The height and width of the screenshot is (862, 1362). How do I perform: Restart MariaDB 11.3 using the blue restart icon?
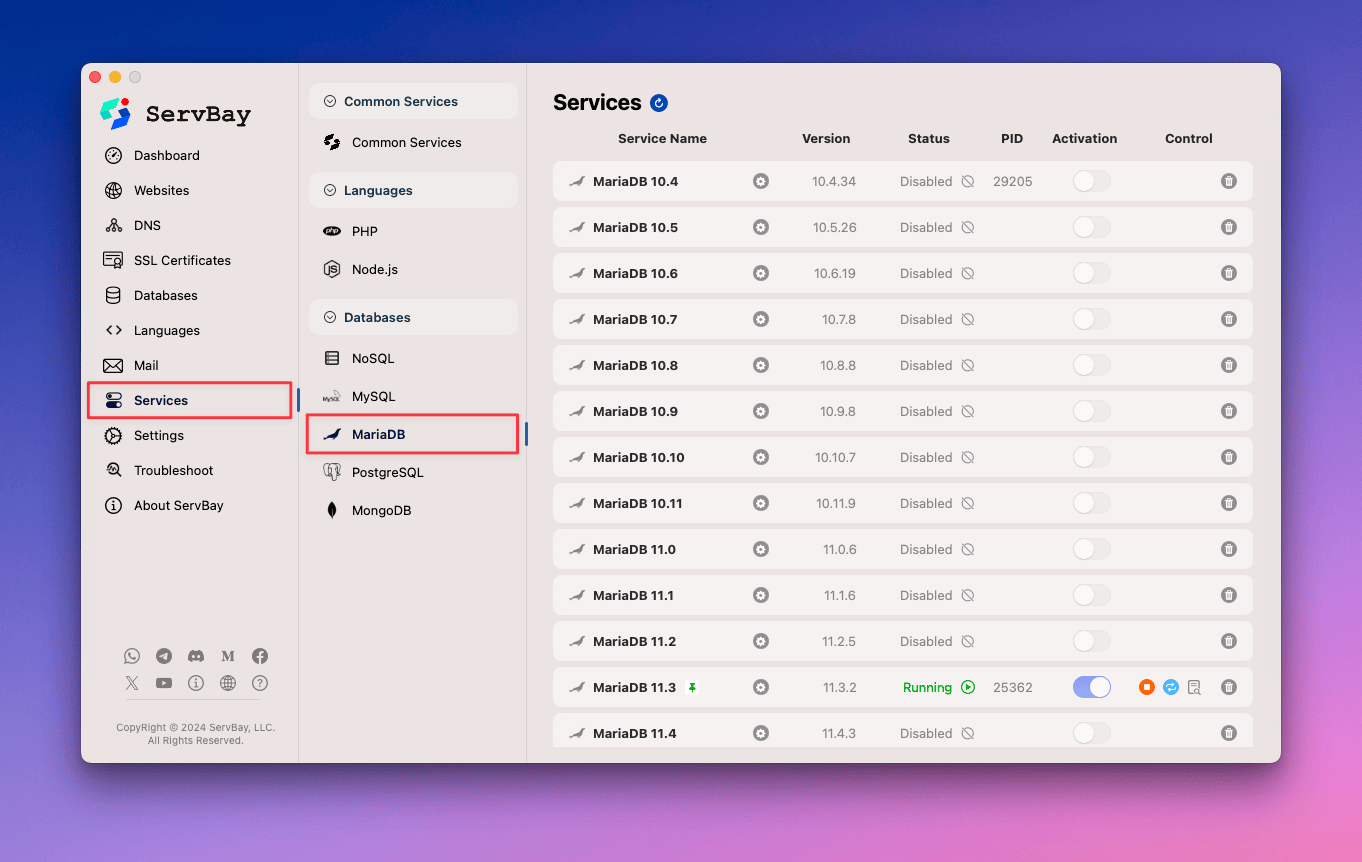[1170, 687]
